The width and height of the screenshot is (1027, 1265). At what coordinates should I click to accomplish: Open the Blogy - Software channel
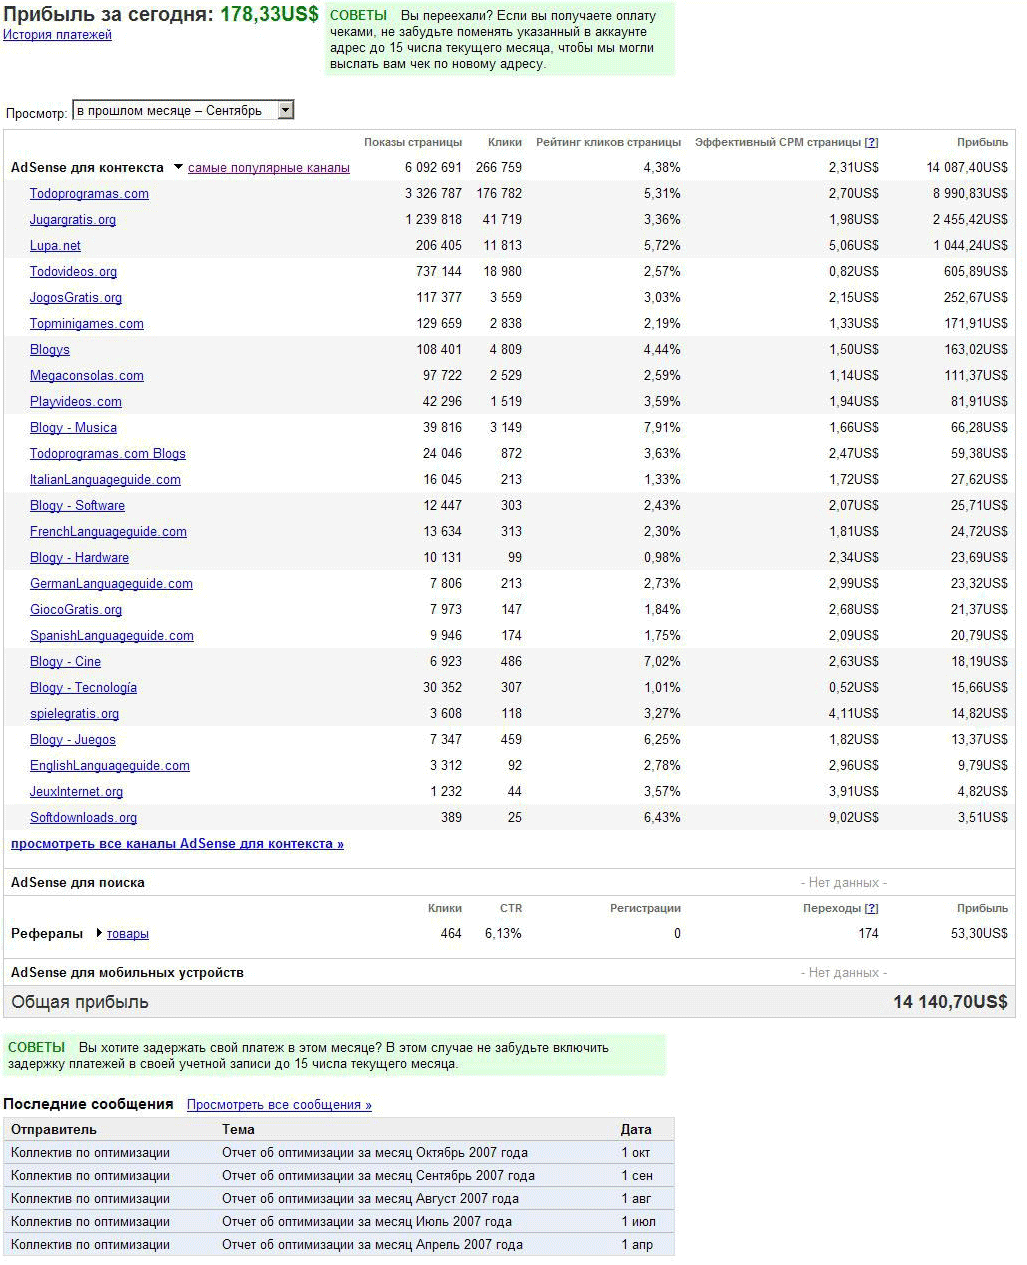pos(77,506)
